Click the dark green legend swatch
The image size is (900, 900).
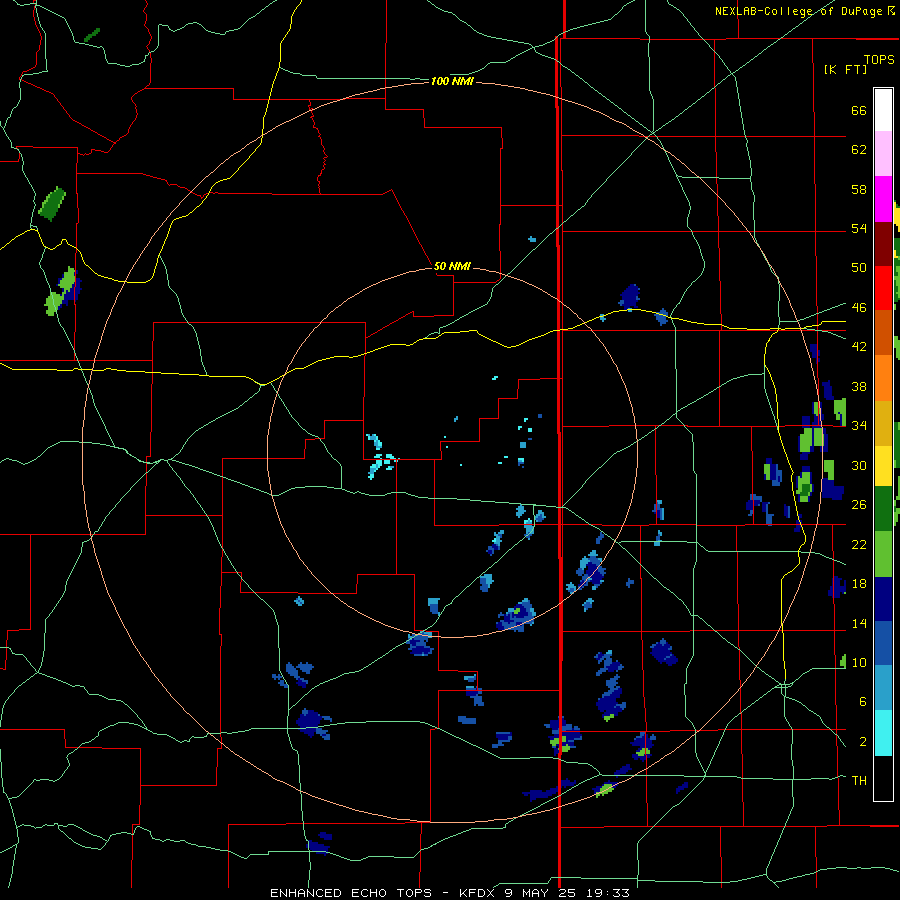[883, 509]
